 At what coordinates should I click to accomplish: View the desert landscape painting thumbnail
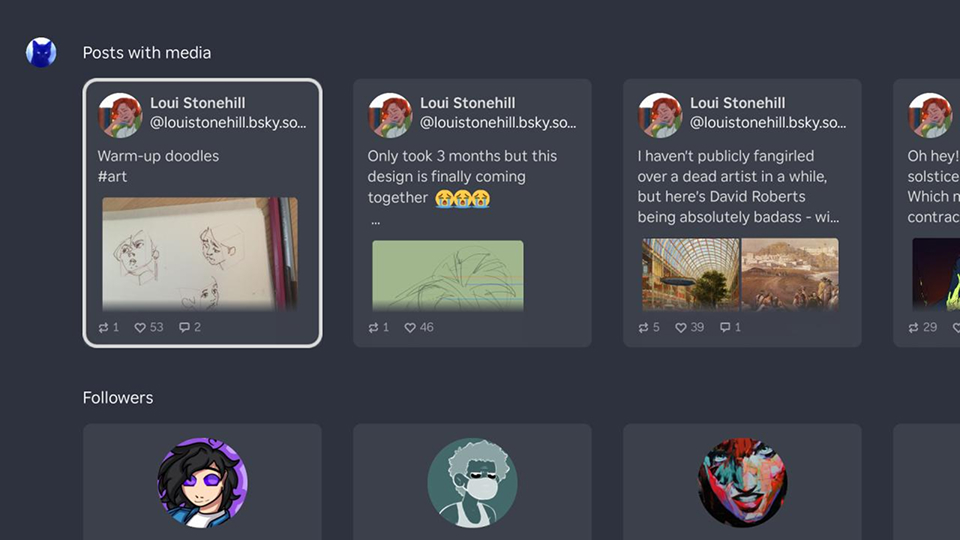tap(790, 274)
